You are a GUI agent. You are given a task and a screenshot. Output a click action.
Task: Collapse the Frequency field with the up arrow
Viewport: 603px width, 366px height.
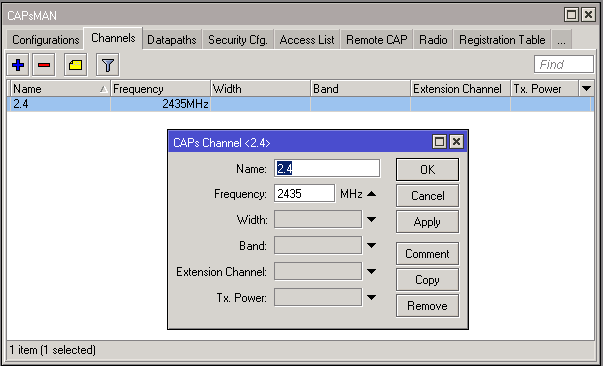[x=371, y=194]
